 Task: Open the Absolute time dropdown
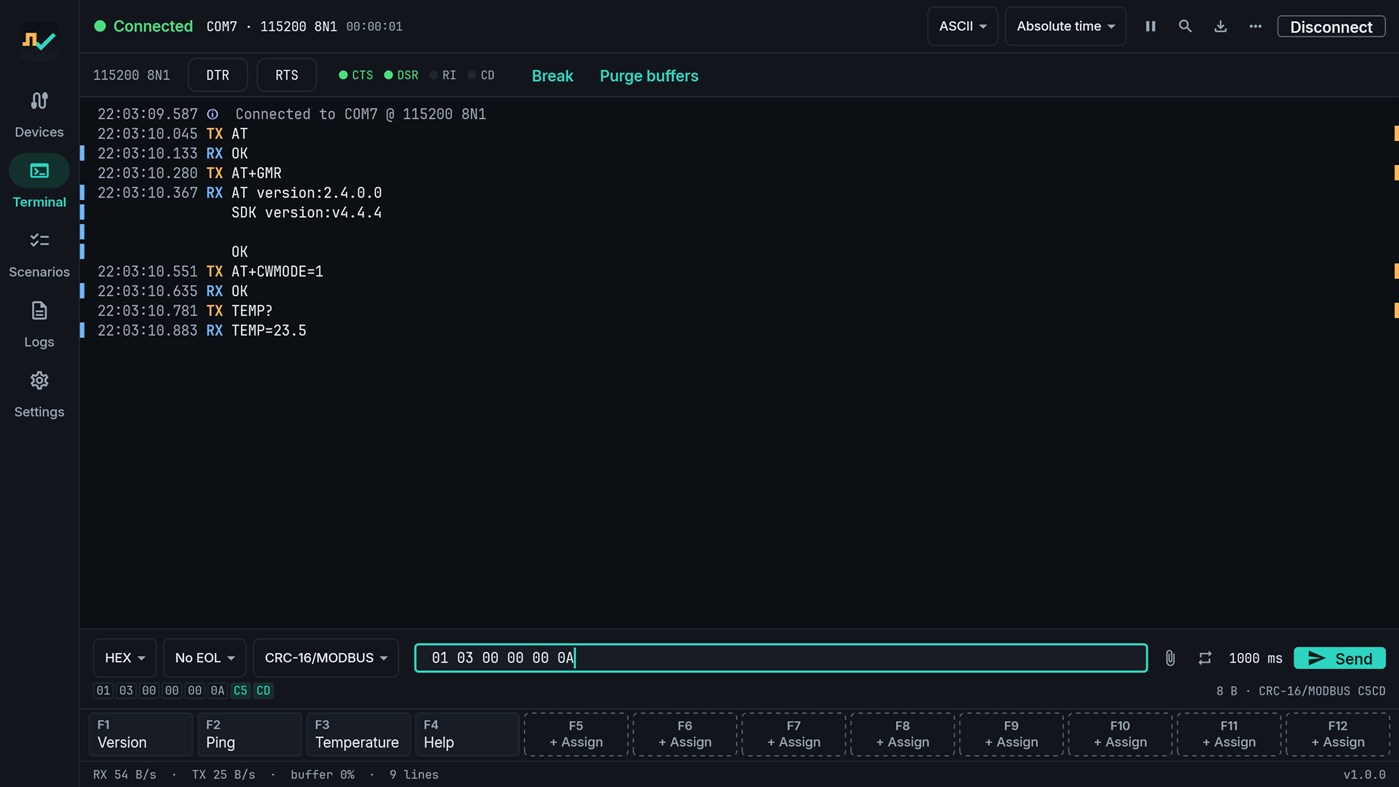pyautogui.click(x=1065, y=26)
